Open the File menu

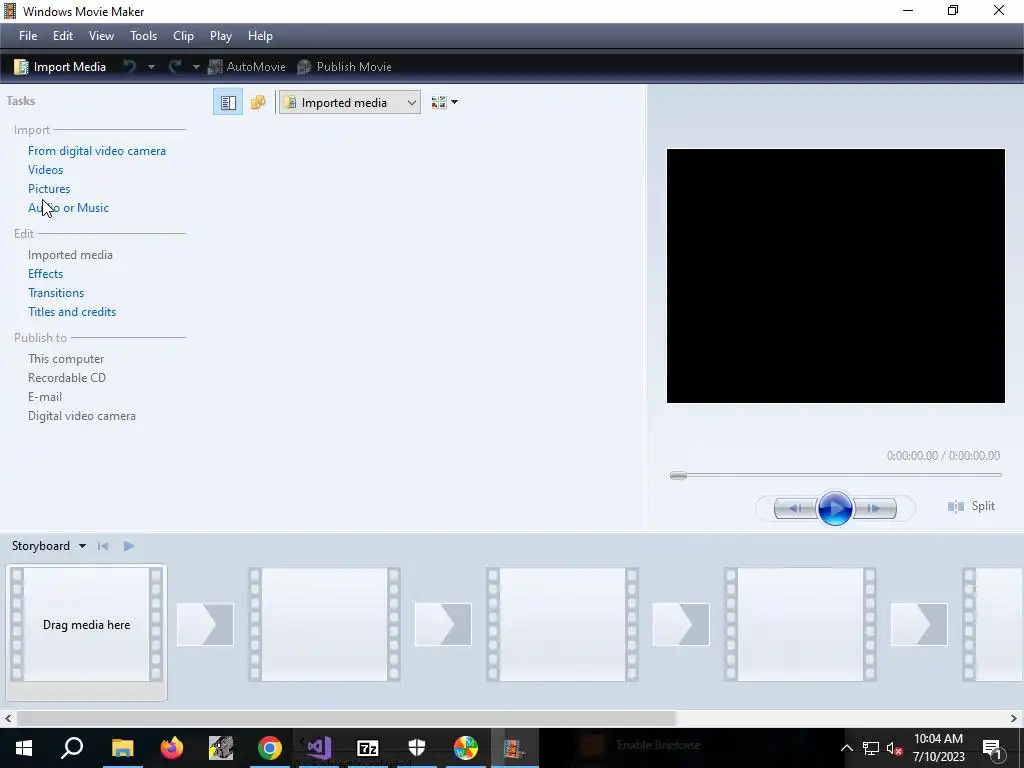[28, 36]
